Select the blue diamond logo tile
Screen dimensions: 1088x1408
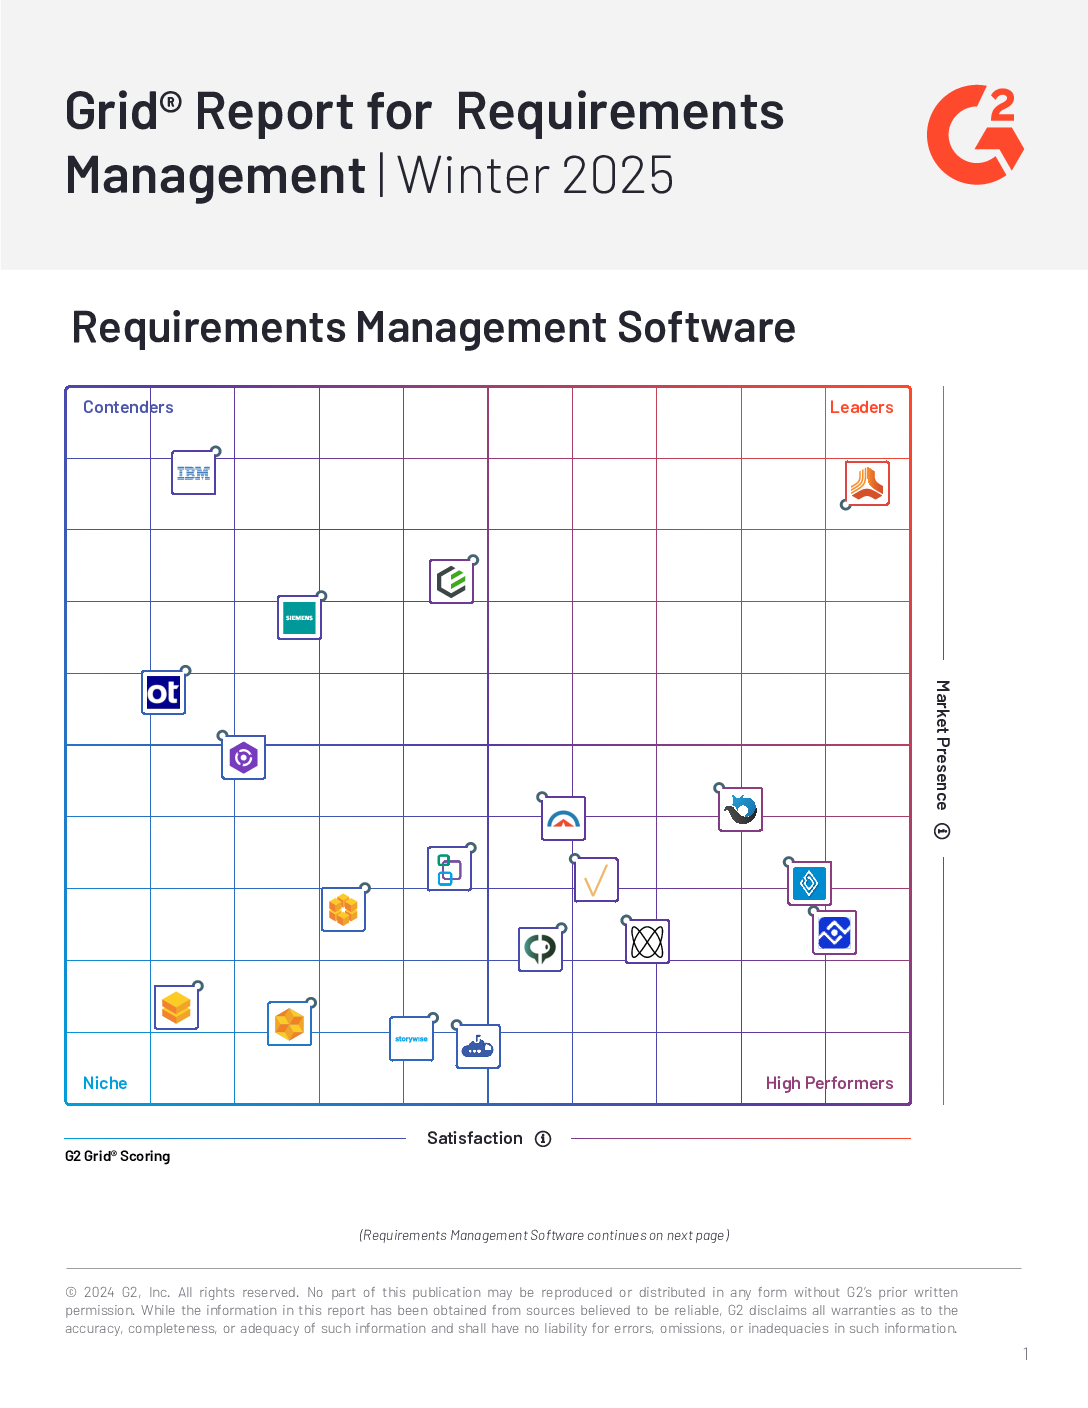(x=810, y=883)
